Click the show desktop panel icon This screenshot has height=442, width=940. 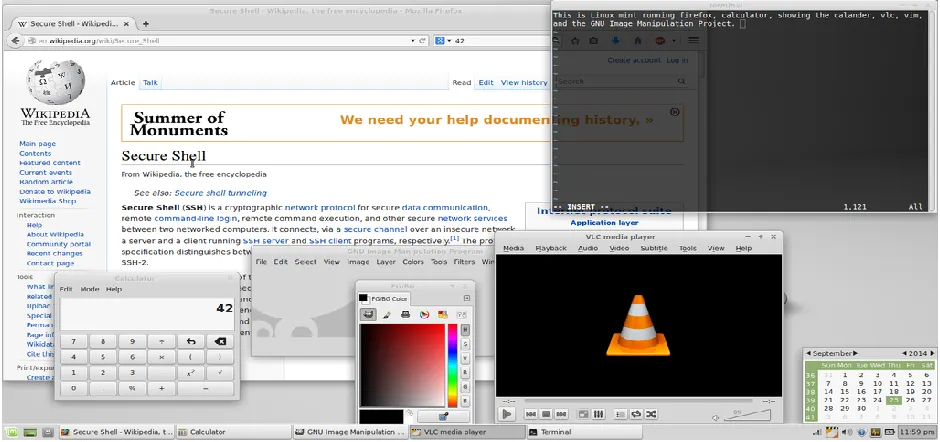30,432
